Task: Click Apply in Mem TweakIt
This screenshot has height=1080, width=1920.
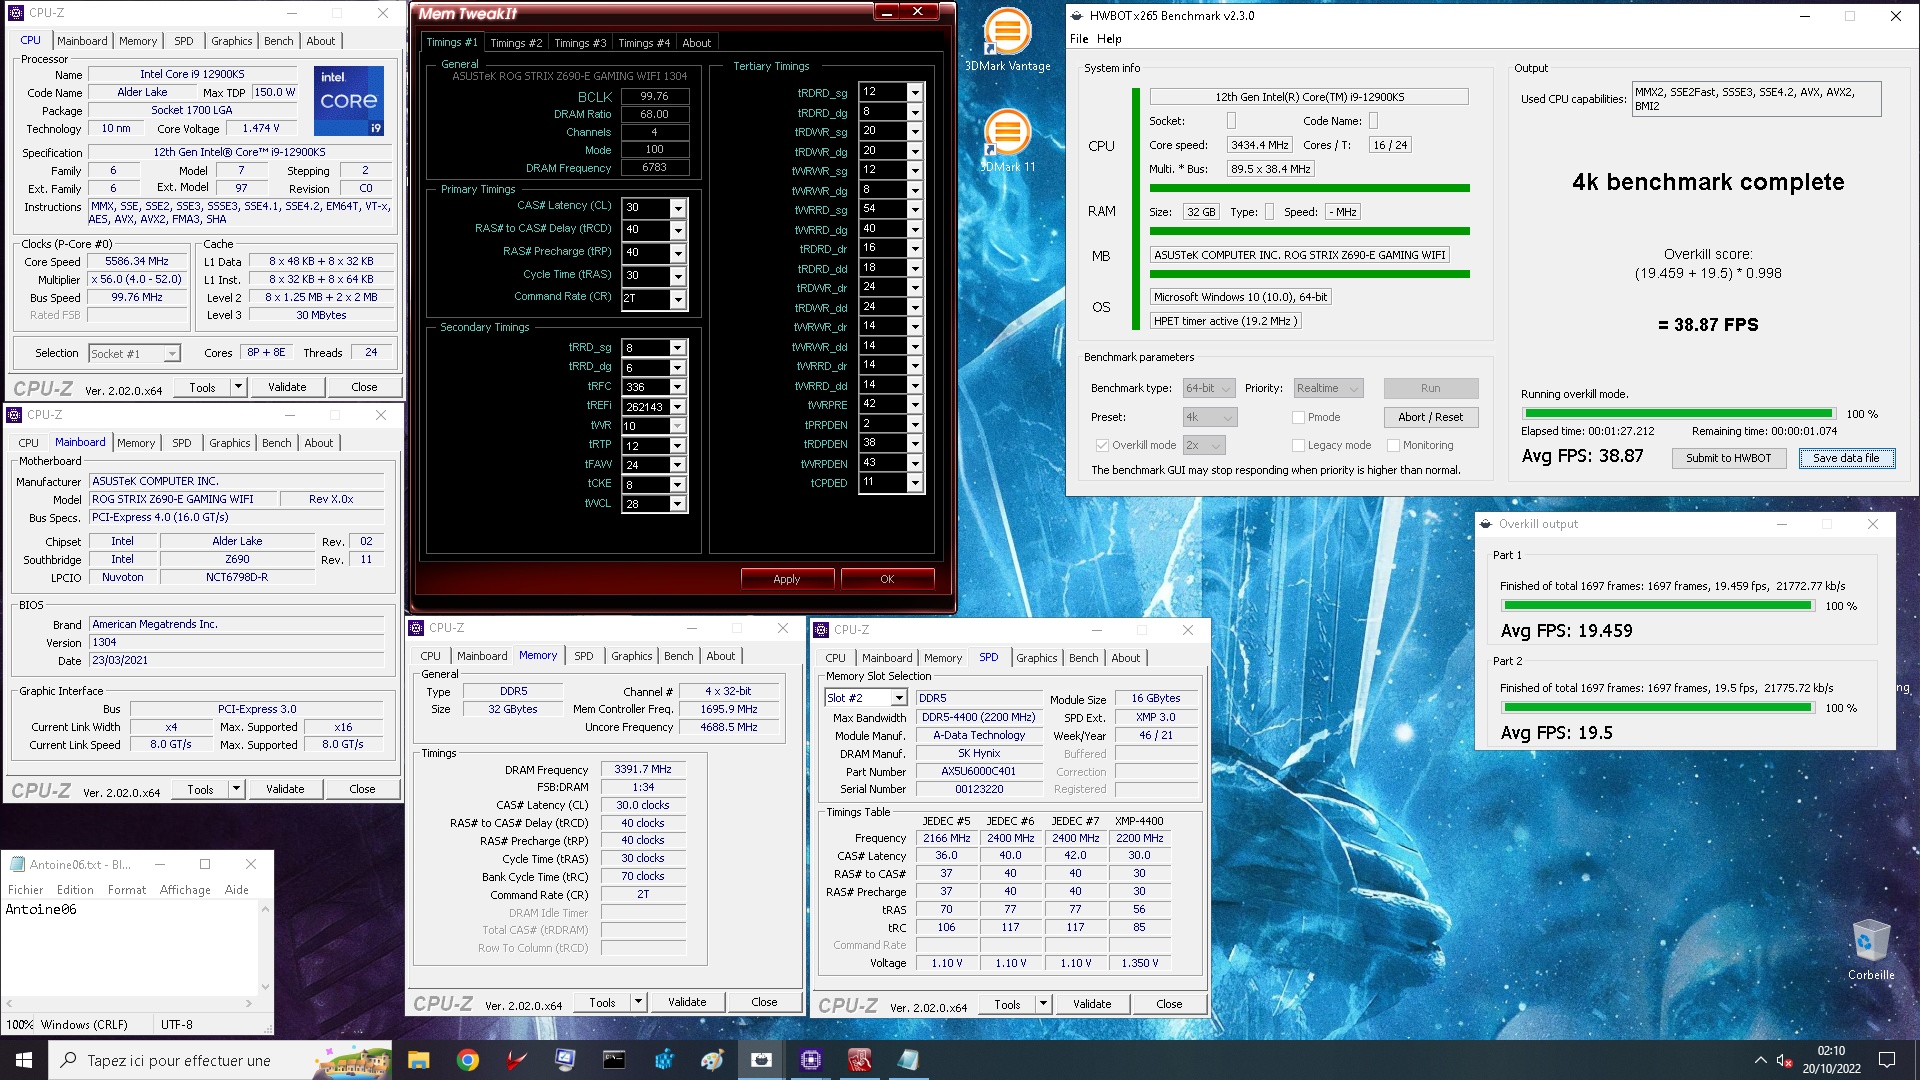Action: pyautogui.click(x=787, y=579)
